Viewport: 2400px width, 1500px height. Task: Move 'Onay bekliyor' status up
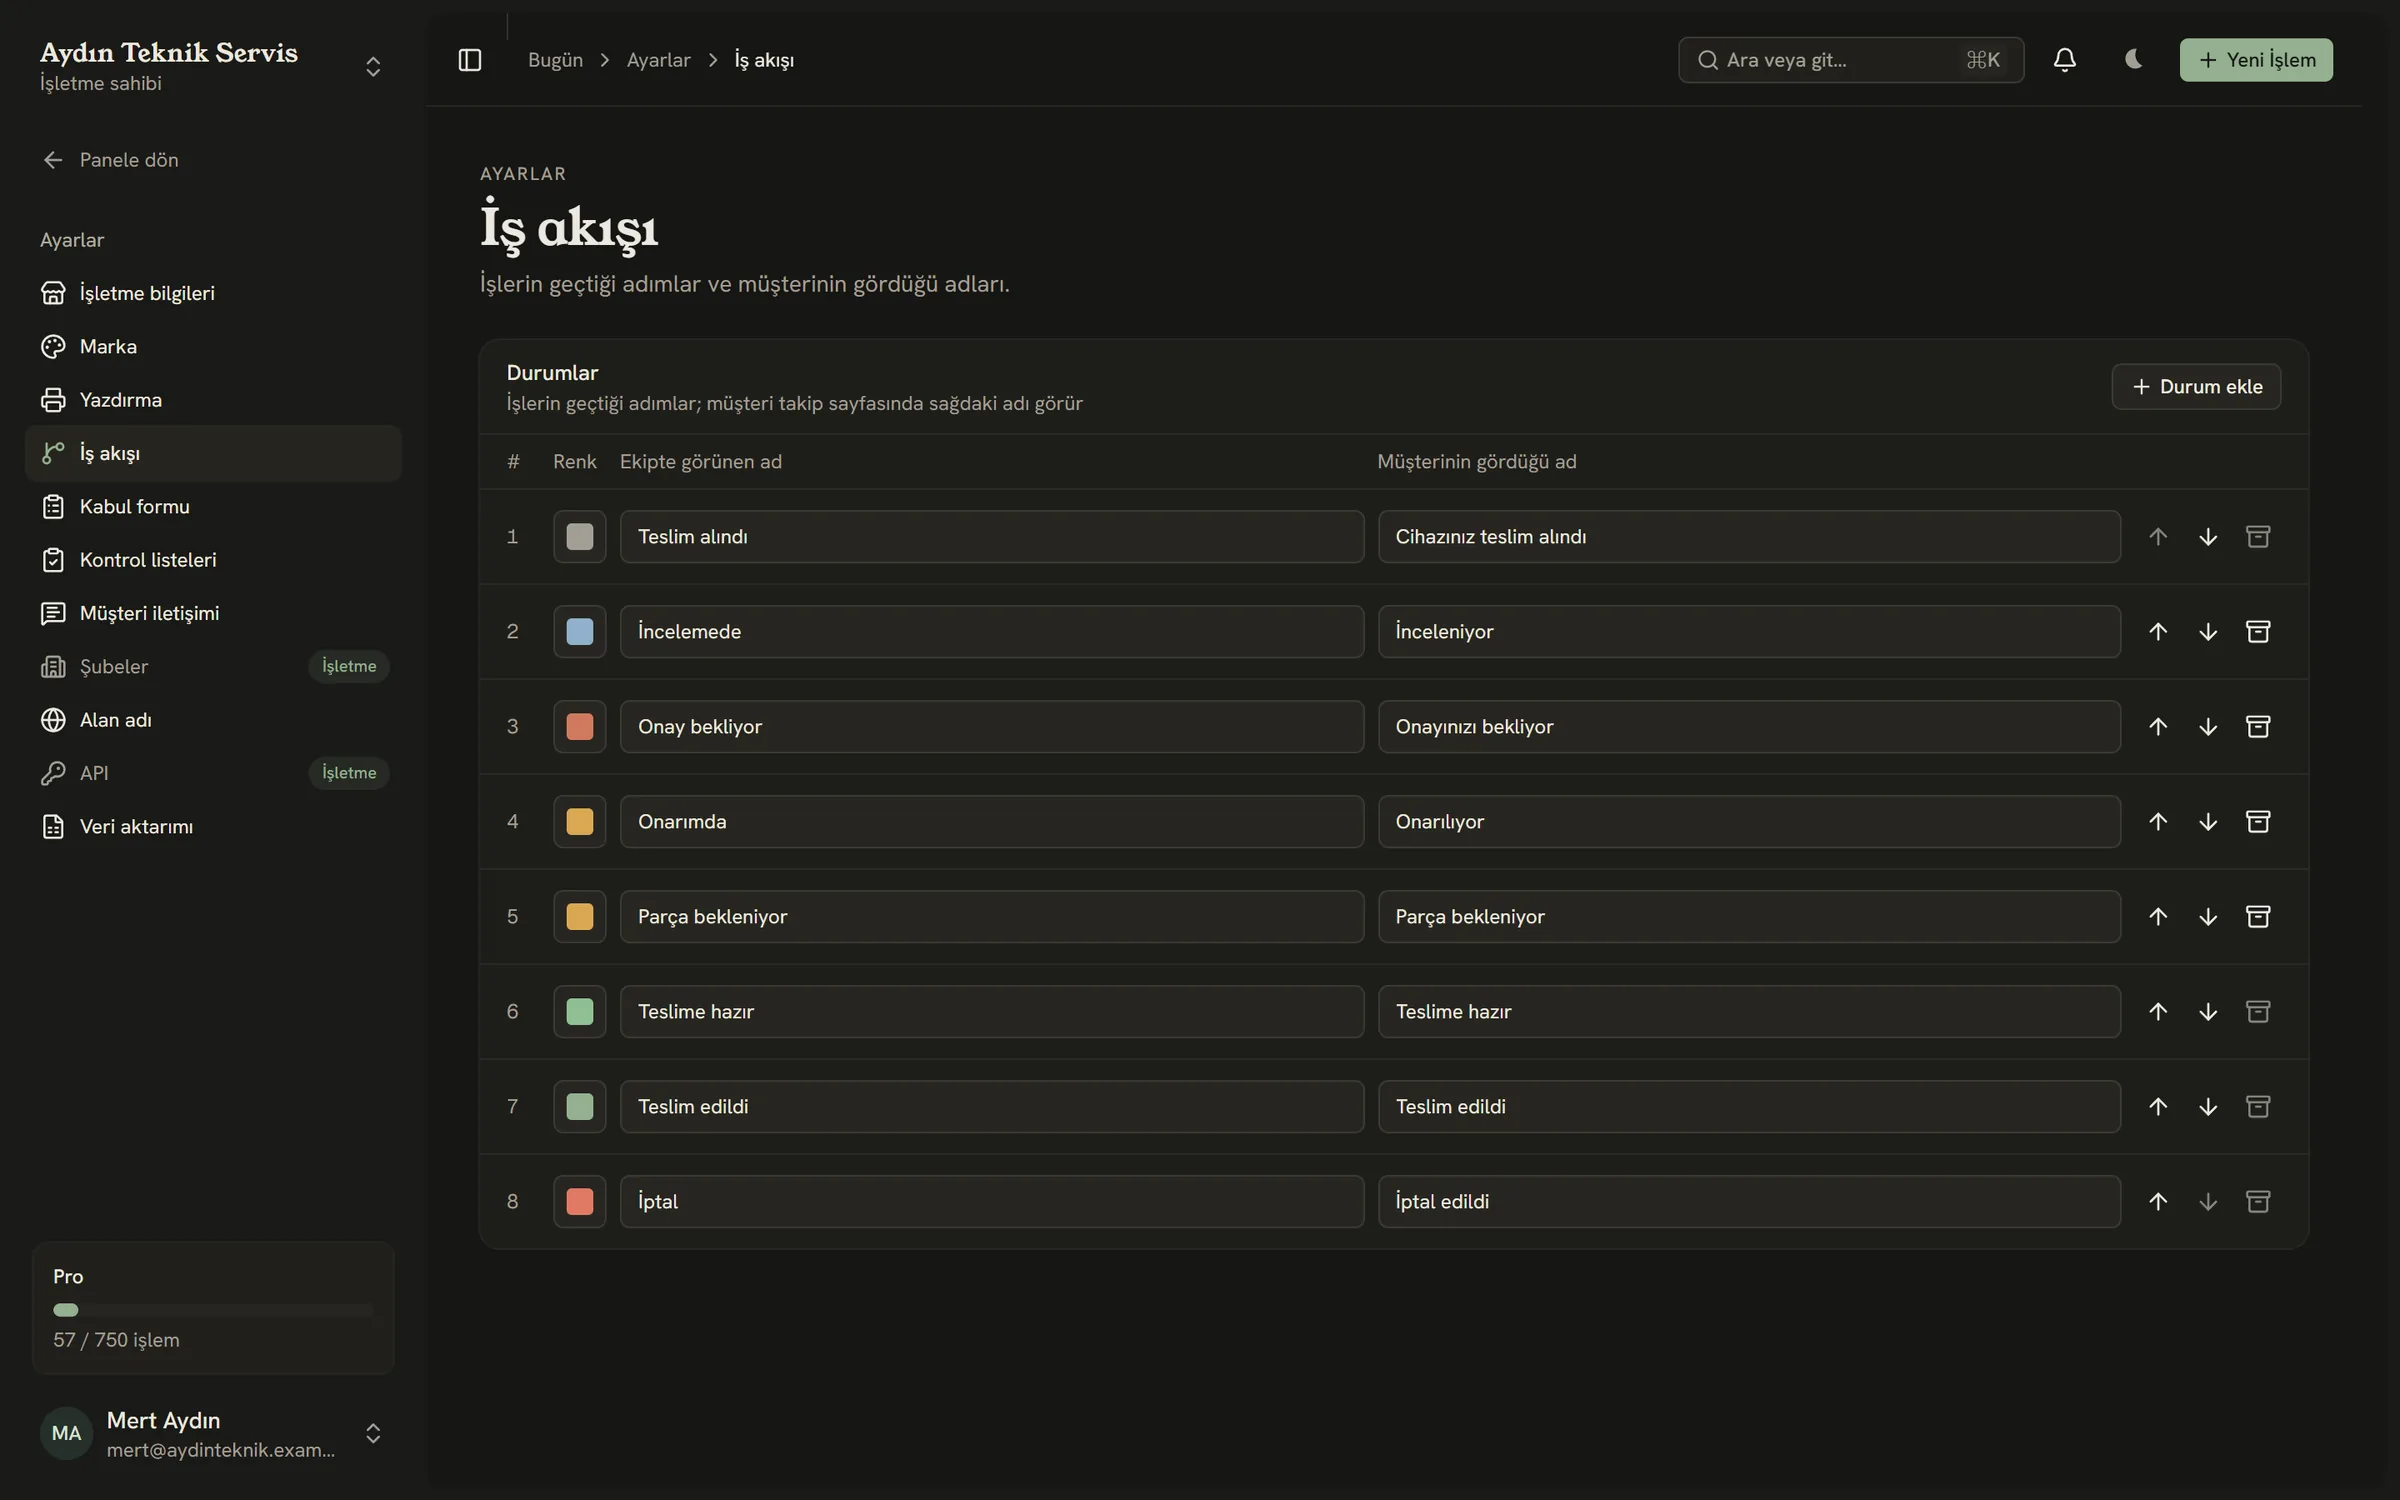pos(2158,726)
